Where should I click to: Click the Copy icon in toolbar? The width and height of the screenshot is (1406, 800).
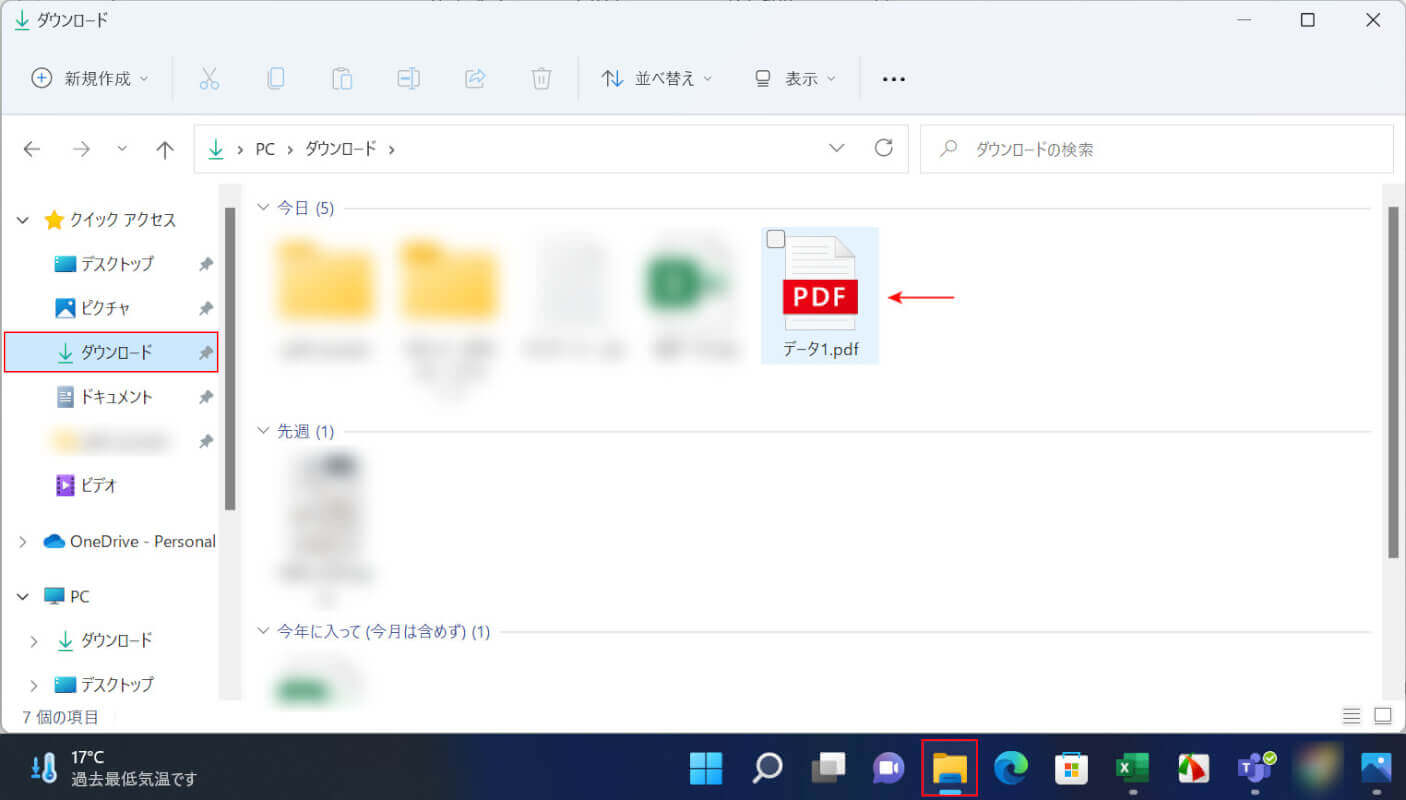(275, 79)
